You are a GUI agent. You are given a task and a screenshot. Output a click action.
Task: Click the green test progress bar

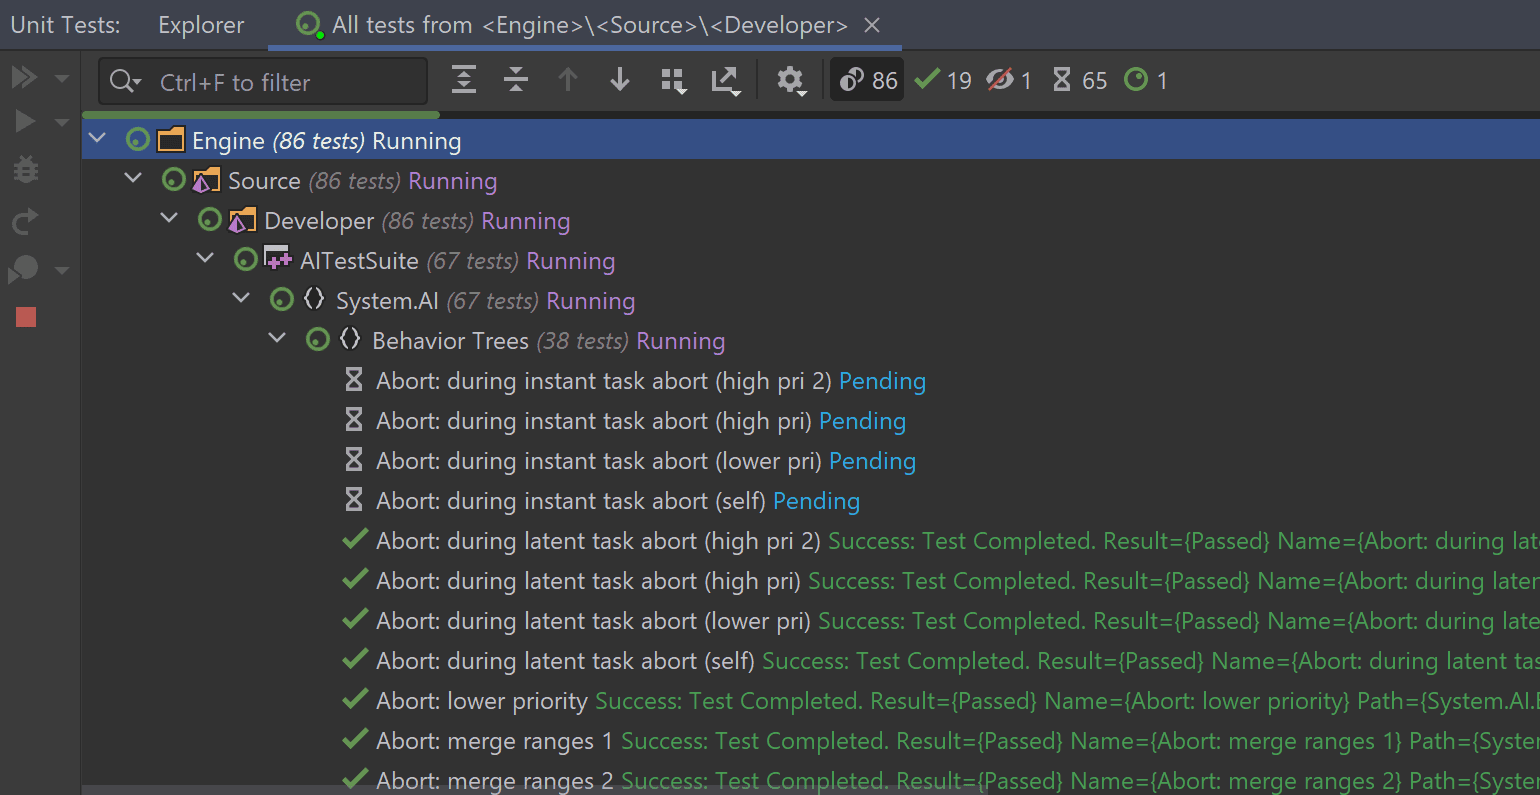coord(260,114)
